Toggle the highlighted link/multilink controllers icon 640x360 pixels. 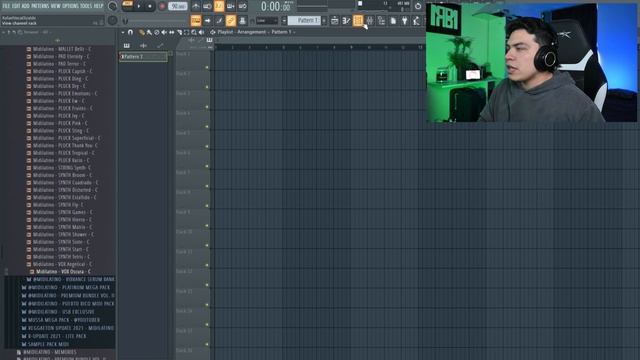tap(231, 20)
